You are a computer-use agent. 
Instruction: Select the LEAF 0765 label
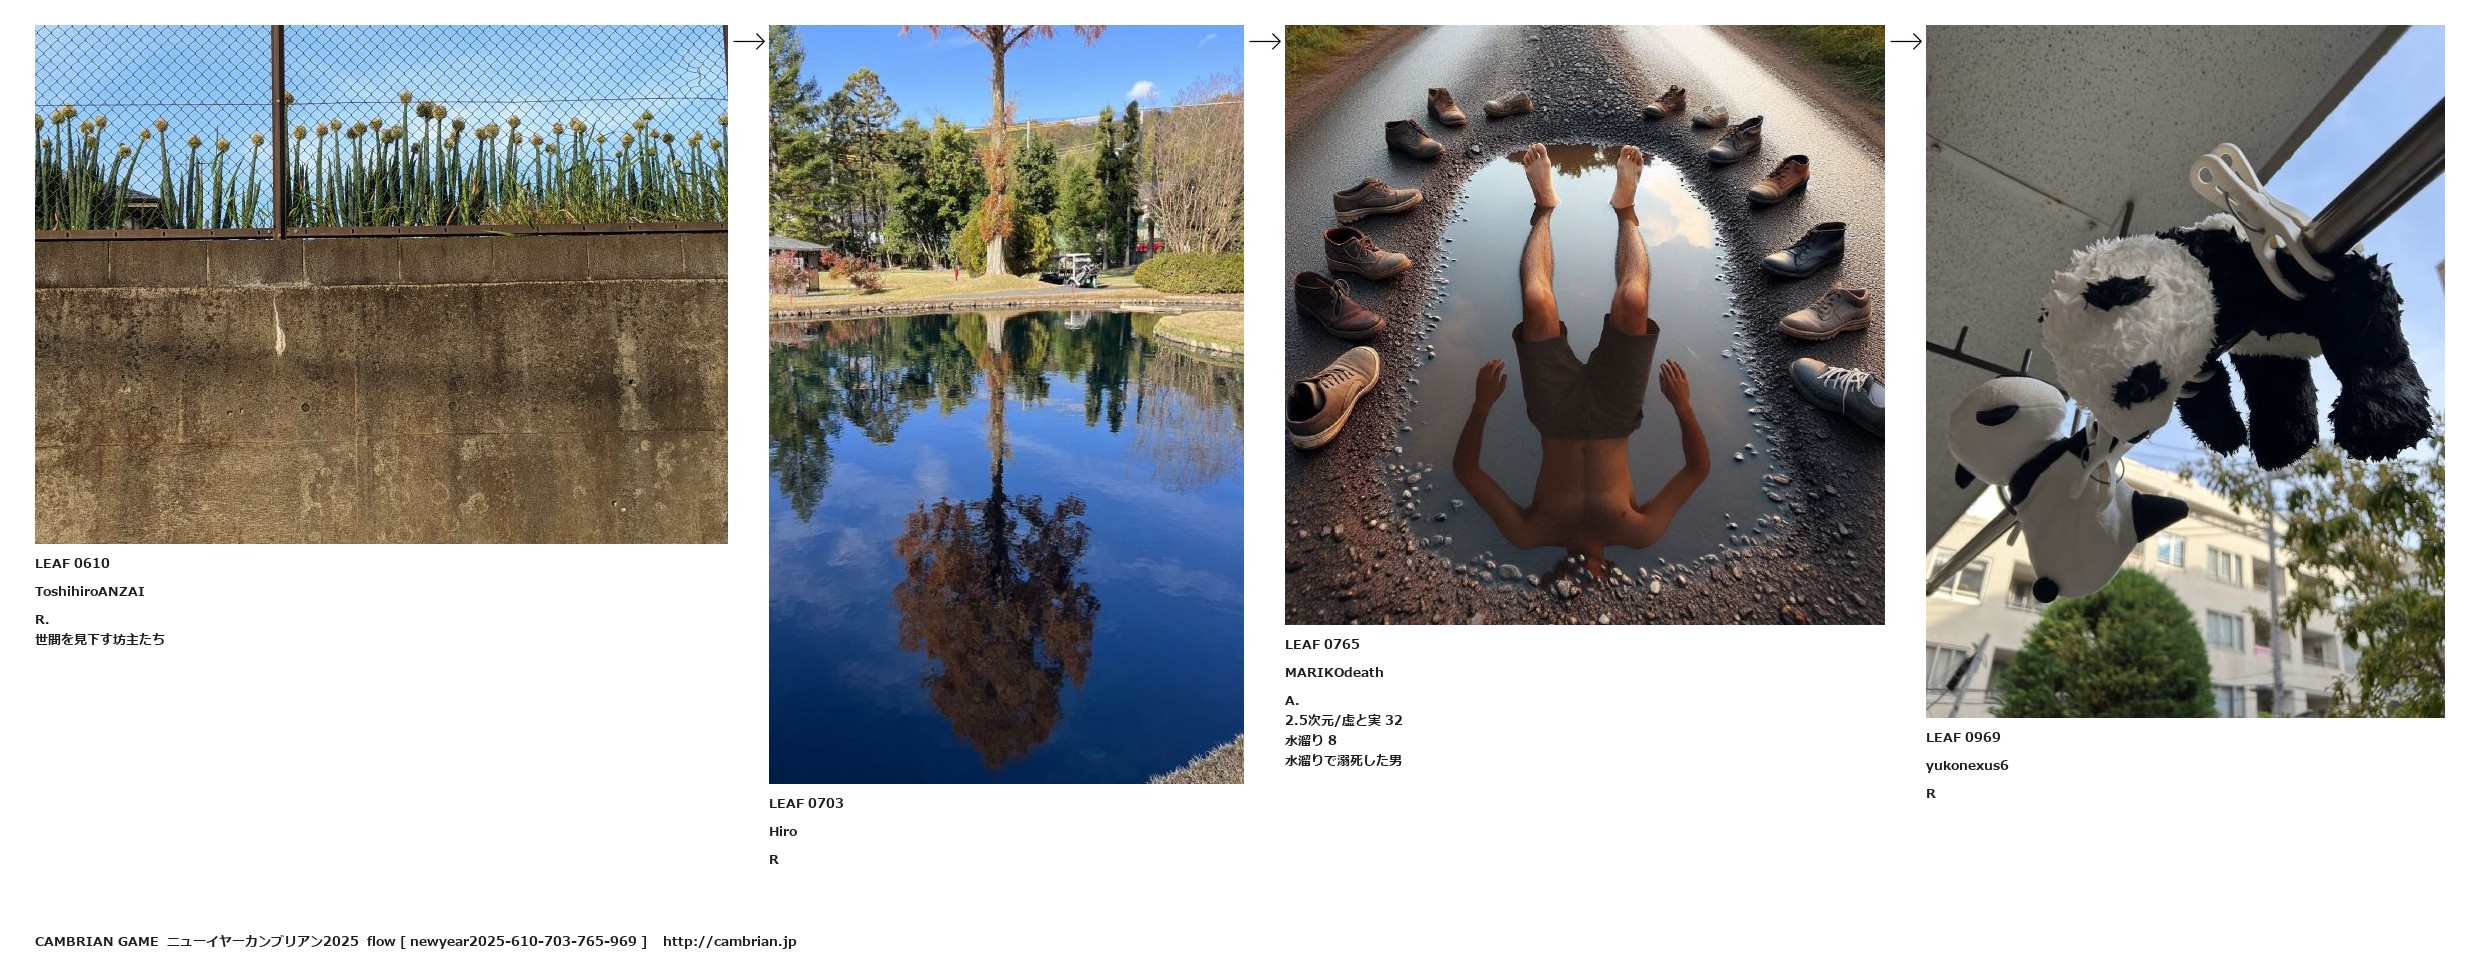tap(1322, 644)
